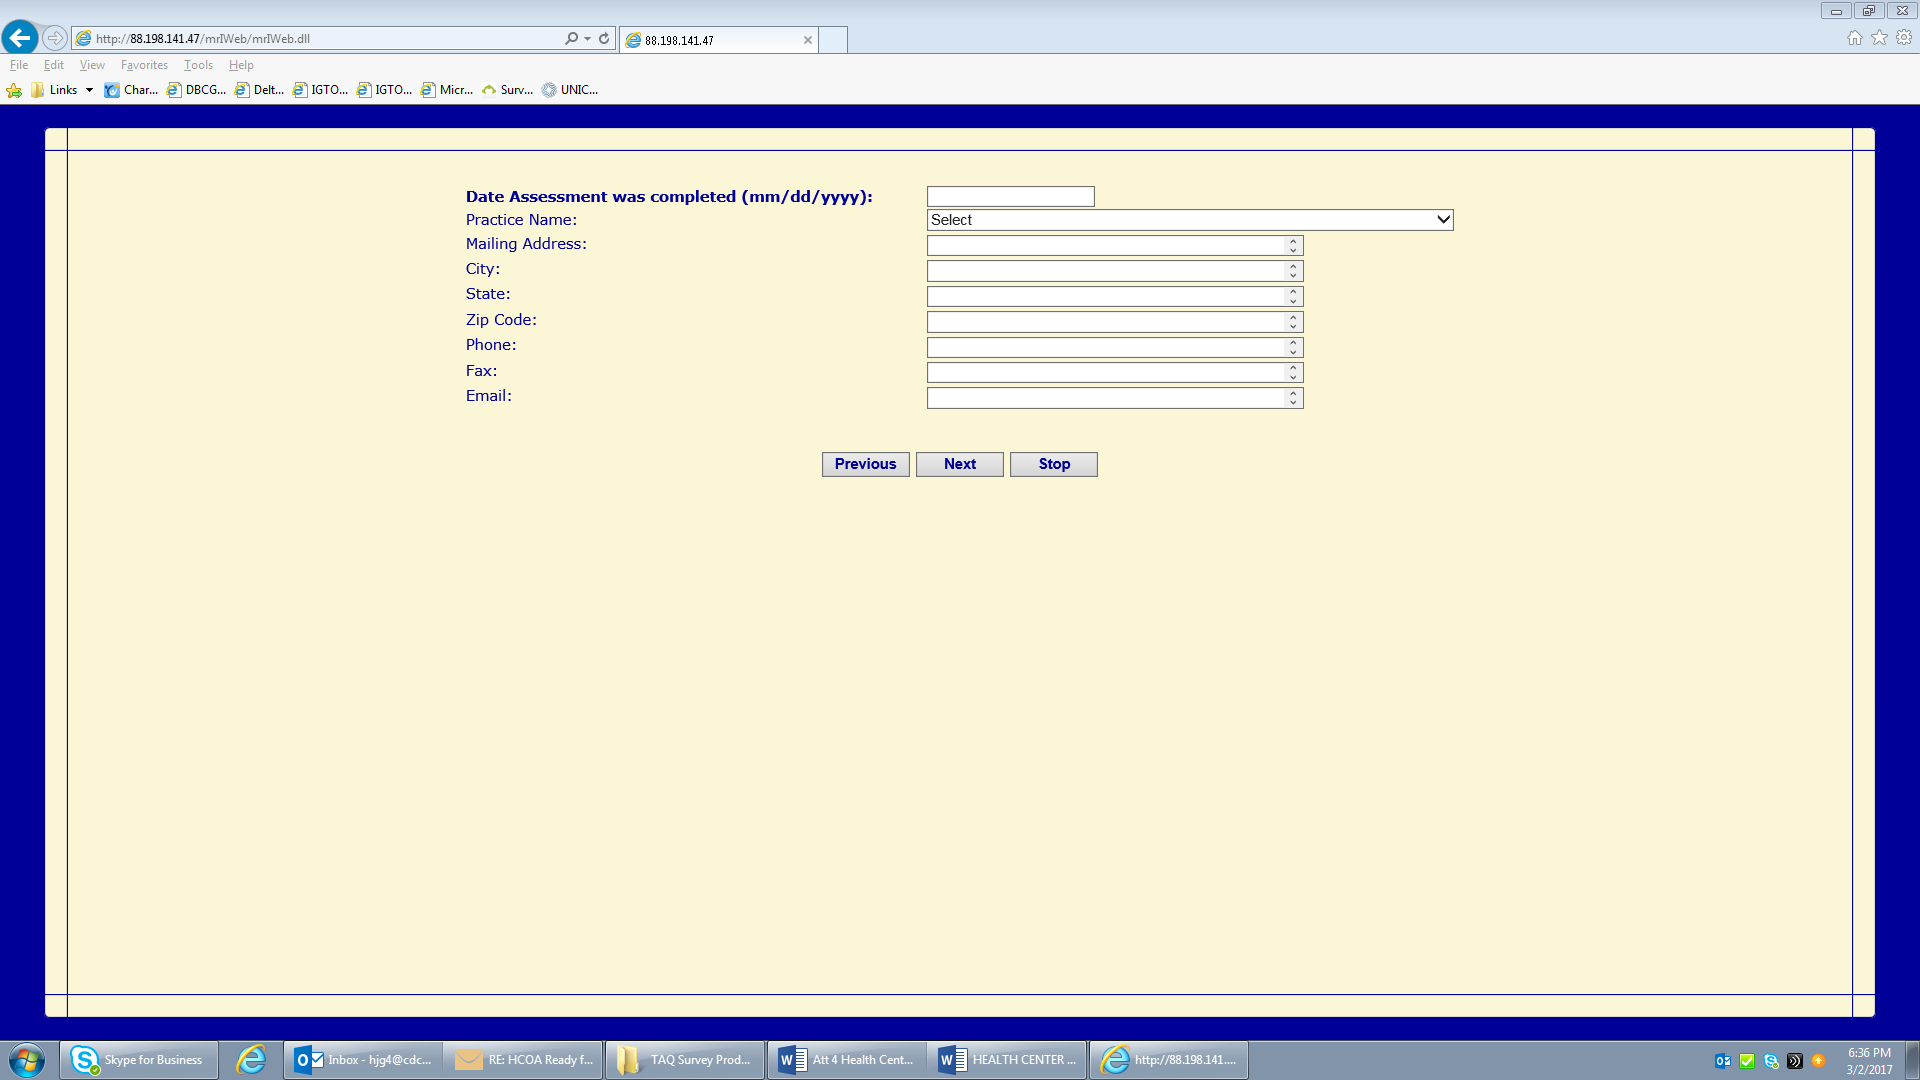
Task: Click the address bar search magnifier icon
Action: (571, 38)
